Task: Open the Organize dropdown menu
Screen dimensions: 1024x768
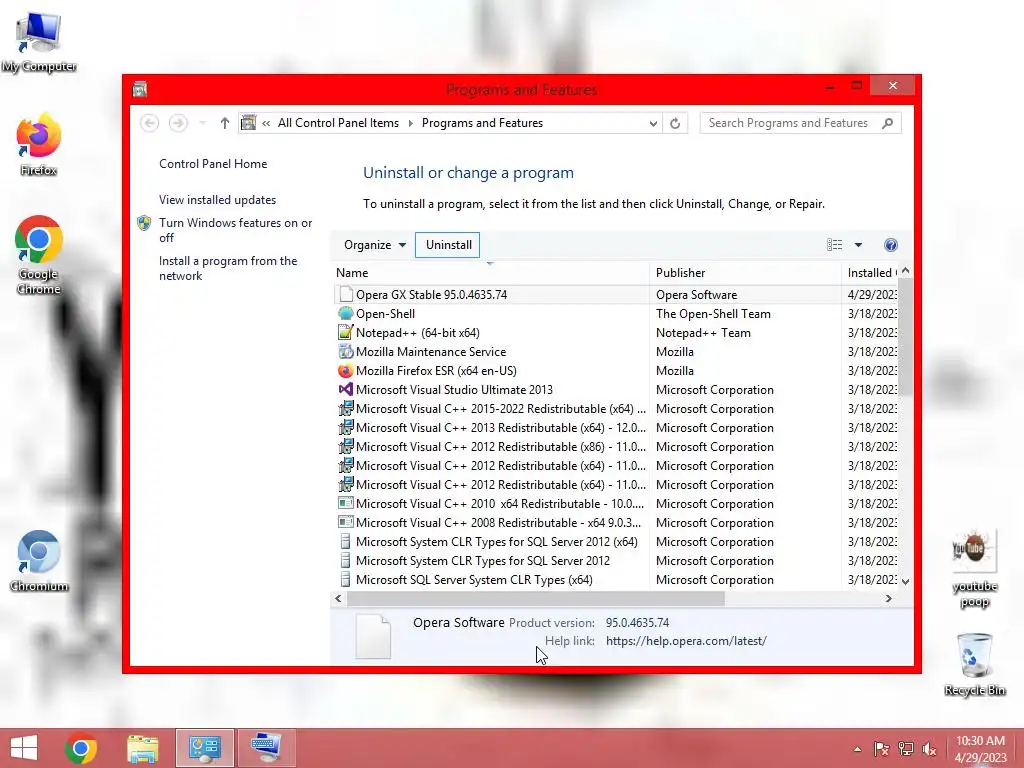Action: [375, 245]
